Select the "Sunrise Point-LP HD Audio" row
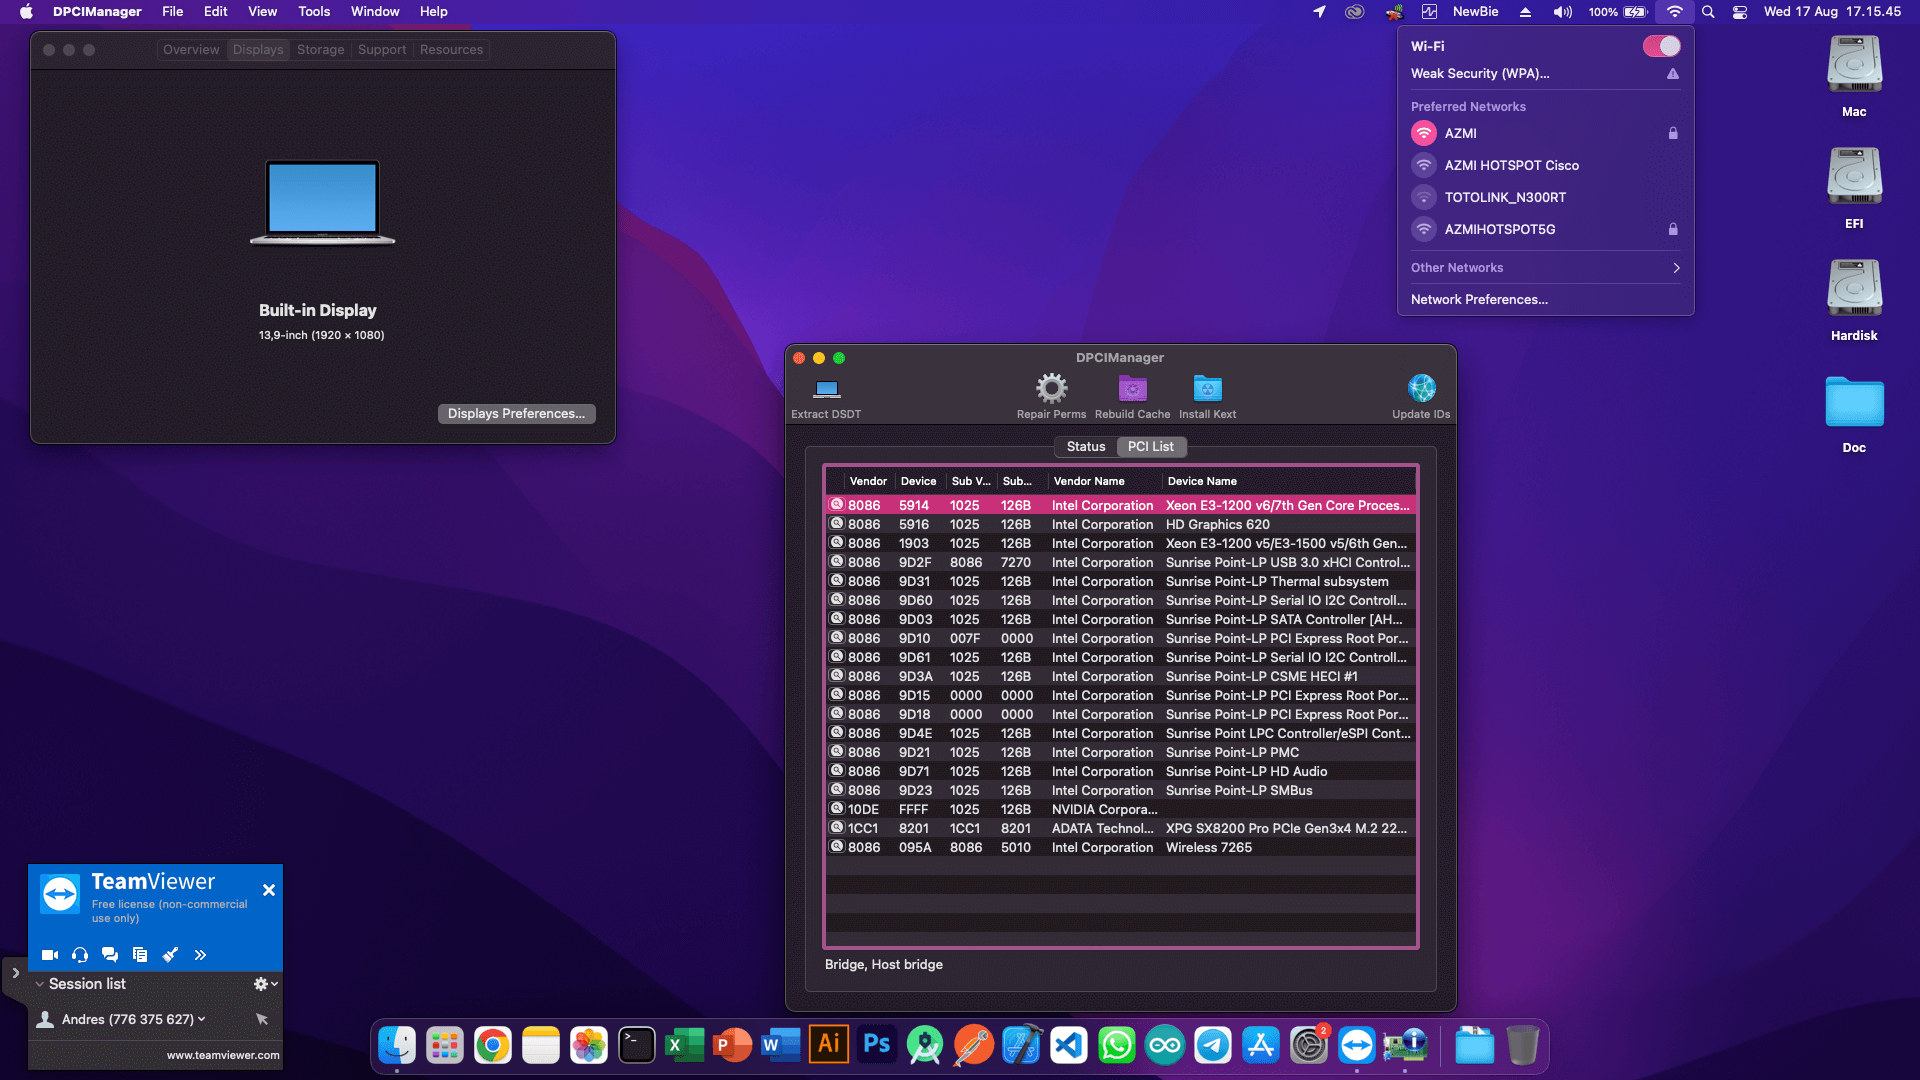Image resolution: width=1920 pixels, height=1080 pixels. [1121, 771]
